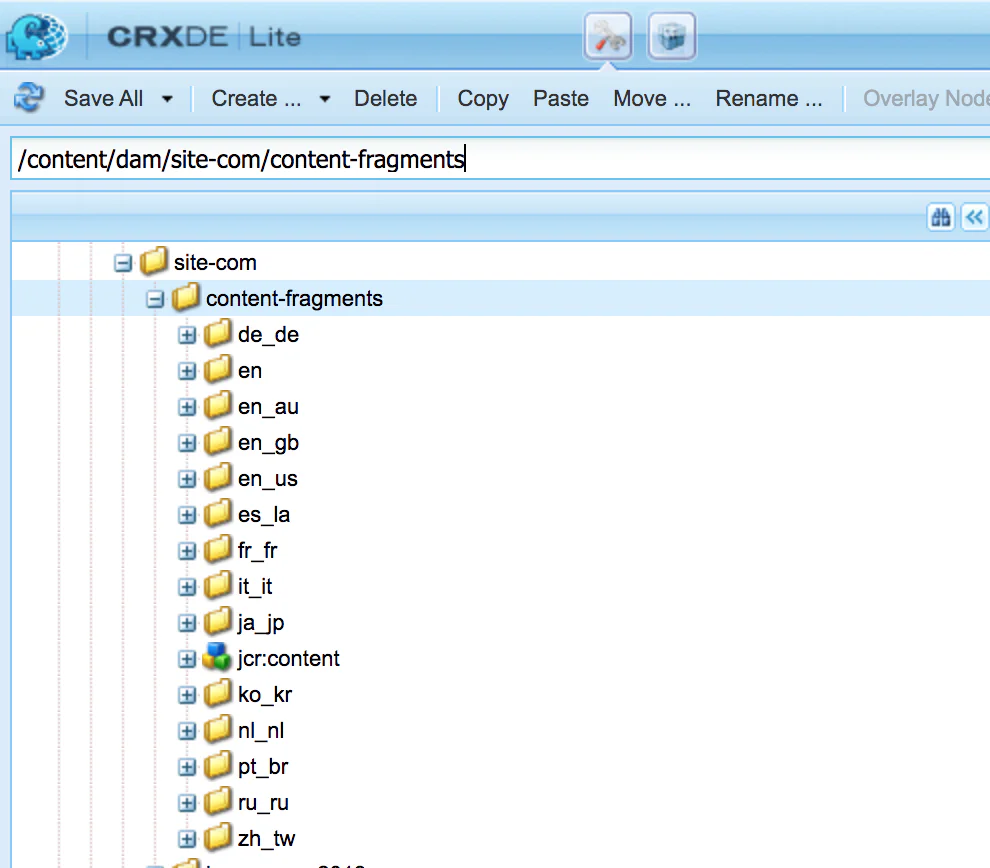Viewport: 990px width, 868px height.
Task: Collapse the panel with double-arrow icon
Action: pyautogui.click(x=974, y=218)
